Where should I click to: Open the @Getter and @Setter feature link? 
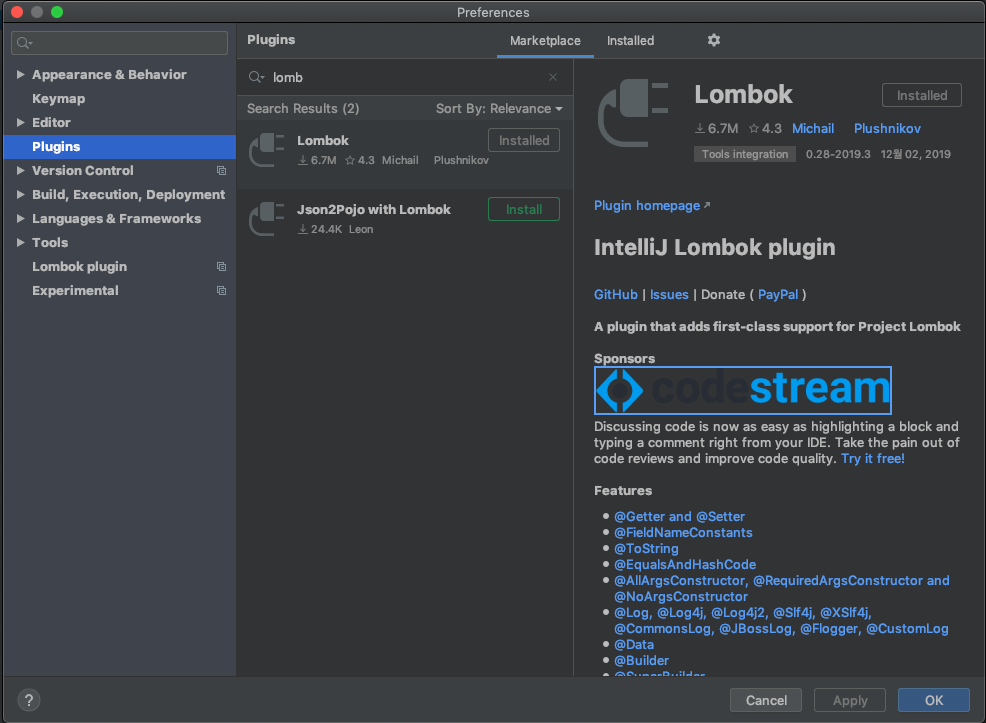coord(679,516)
